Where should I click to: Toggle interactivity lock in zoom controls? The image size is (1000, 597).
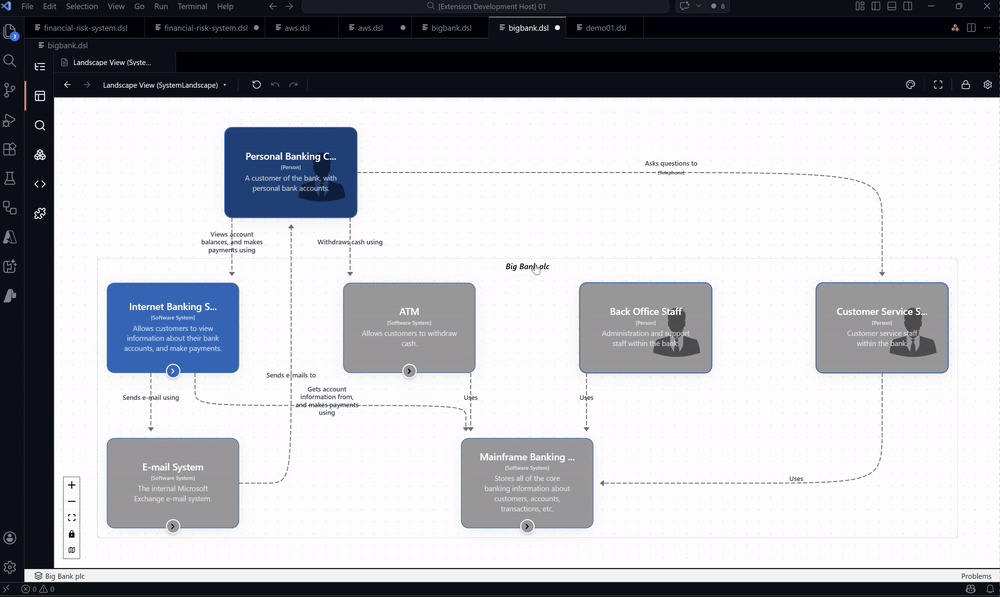point(71,534)
